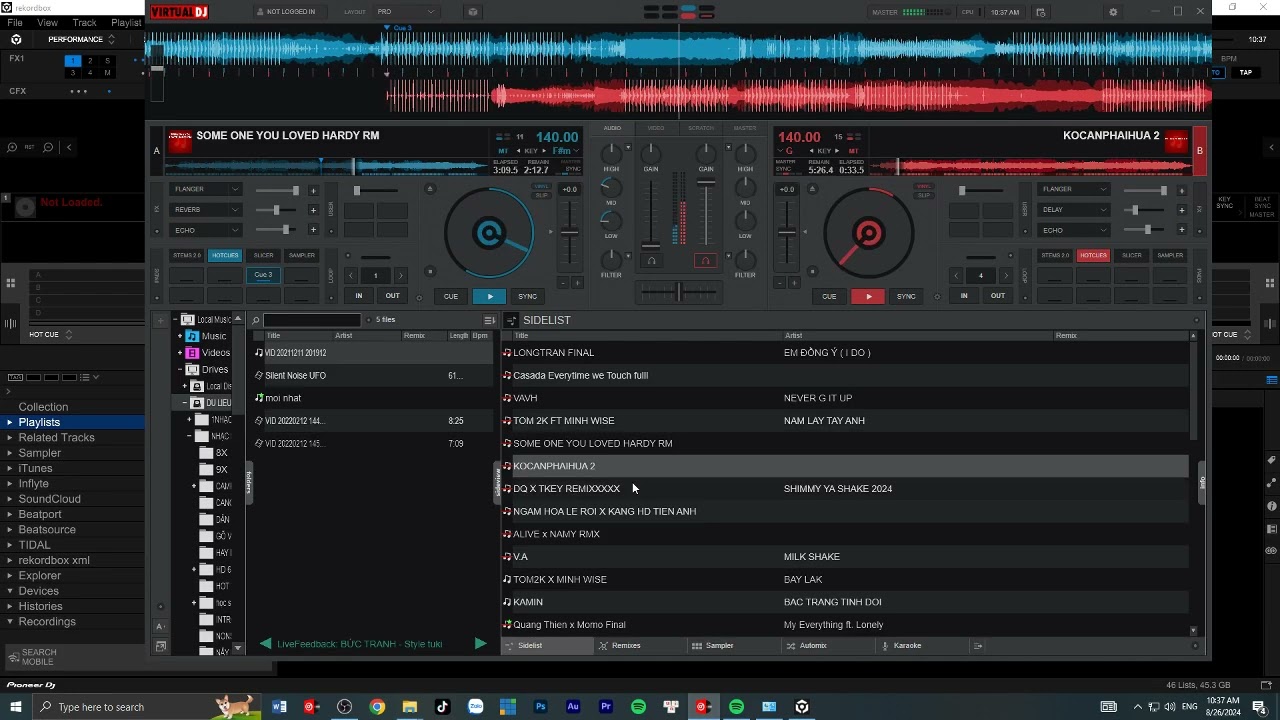
Task: Click the SYNC button on deck A
Action: click(527, 296)
